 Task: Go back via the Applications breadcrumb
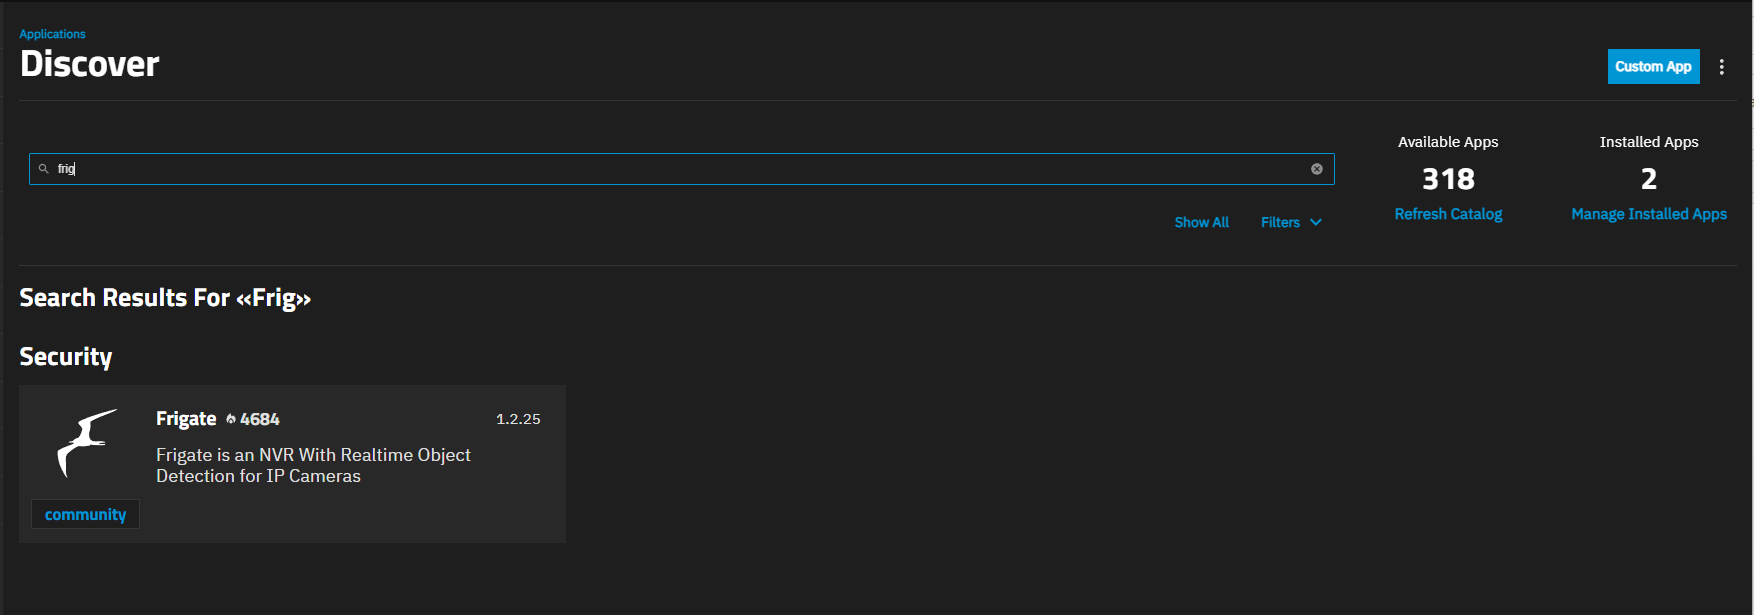click(x=52, y=34)
